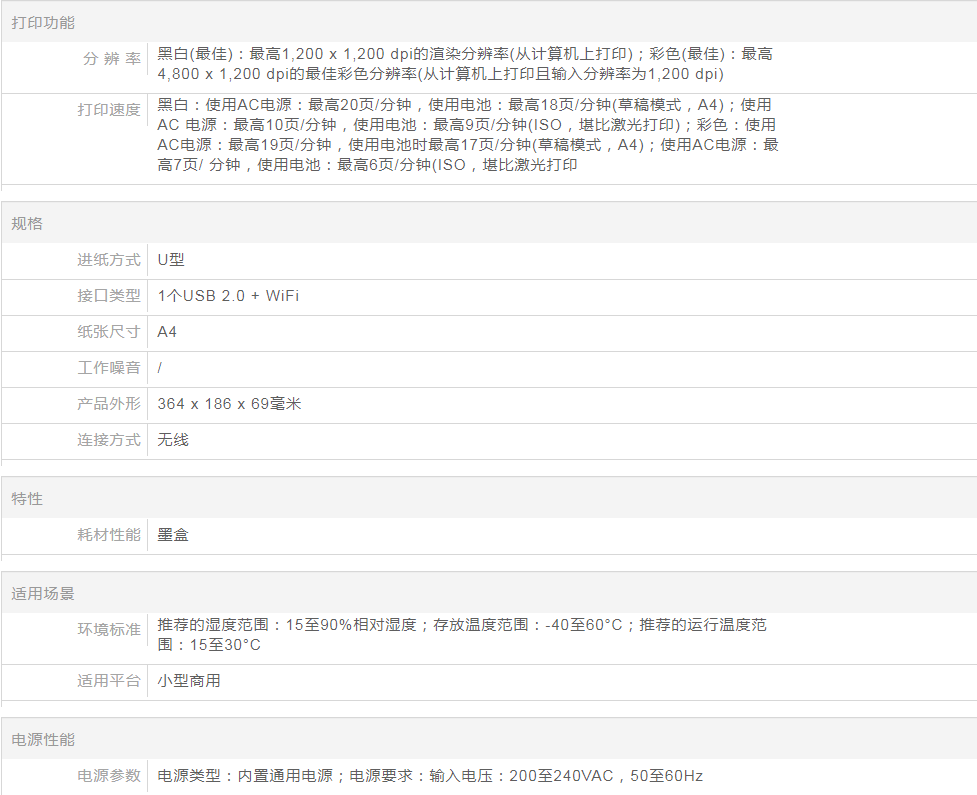Select the 纸张尺寸 label
This screenshot has width=977, height=795.
point(109,332)
